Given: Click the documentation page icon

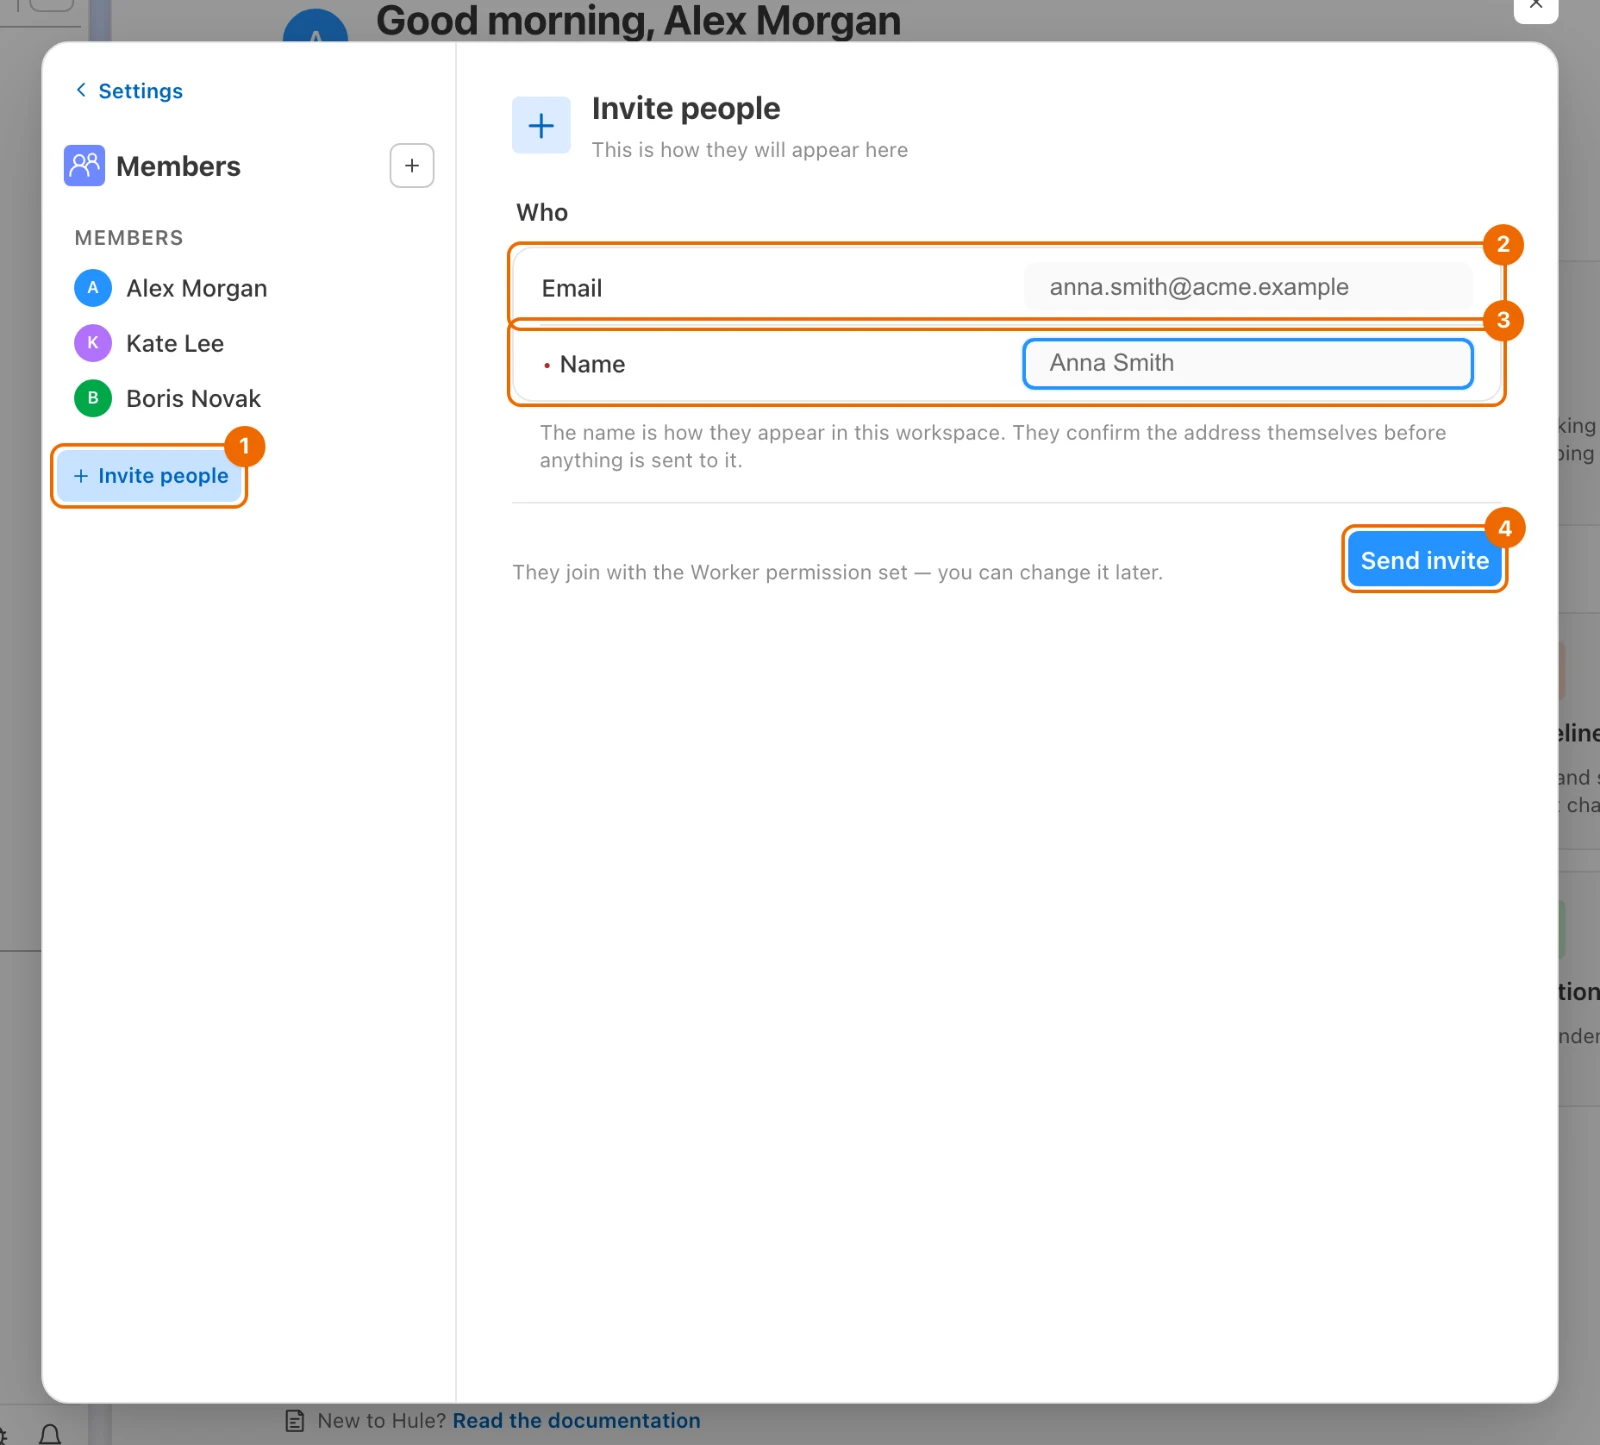Looking at the screenshot, I should (x=295, y=1420).
